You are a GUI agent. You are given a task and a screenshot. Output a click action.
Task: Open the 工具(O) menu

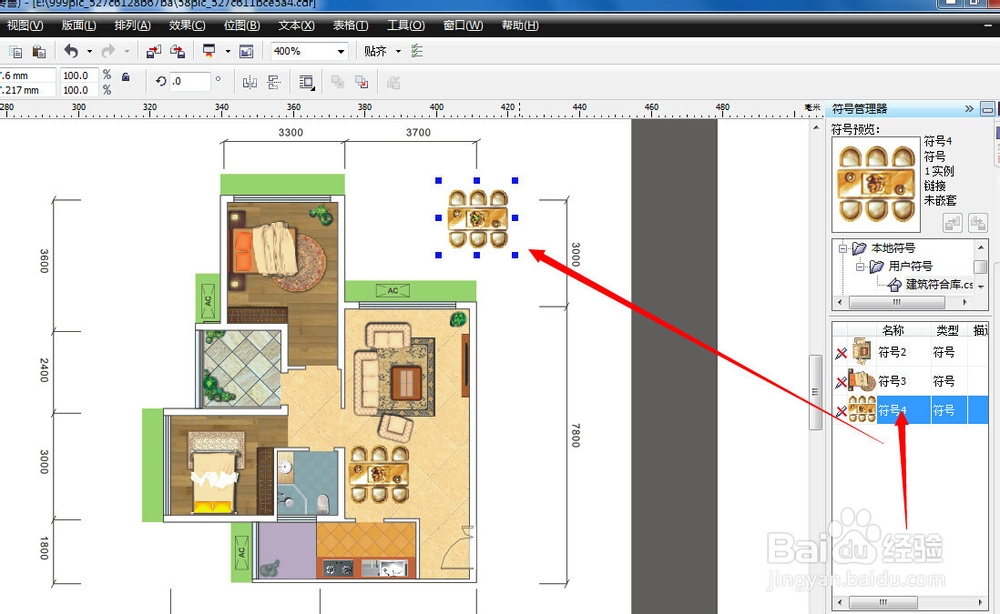[x=406, y=26]
